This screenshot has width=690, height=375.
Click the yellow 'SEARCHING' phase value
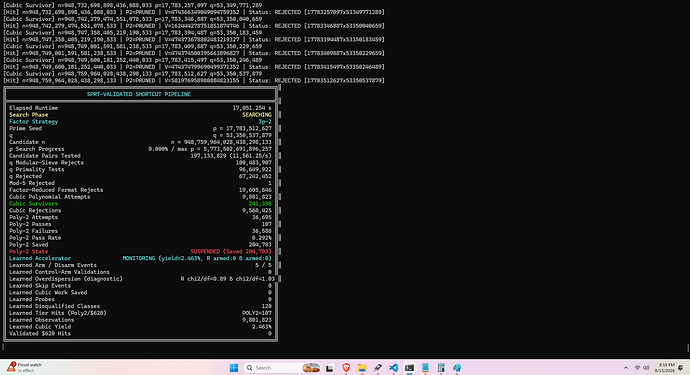point(257,115)
